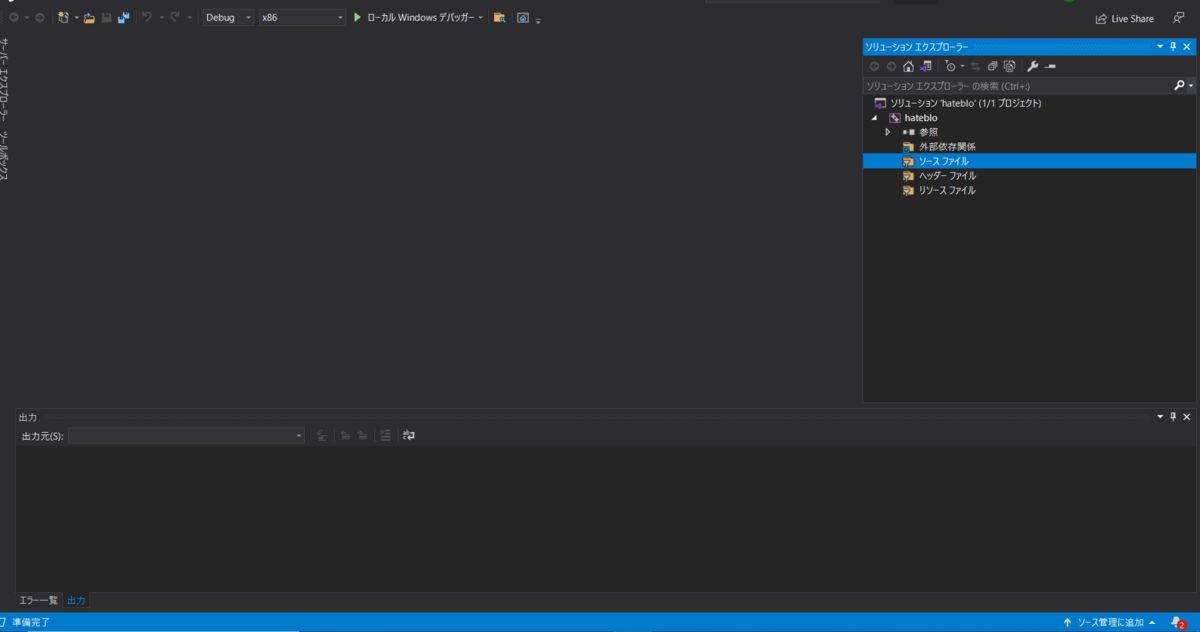Click the feedback person icon at top right

click(1178, 18)
